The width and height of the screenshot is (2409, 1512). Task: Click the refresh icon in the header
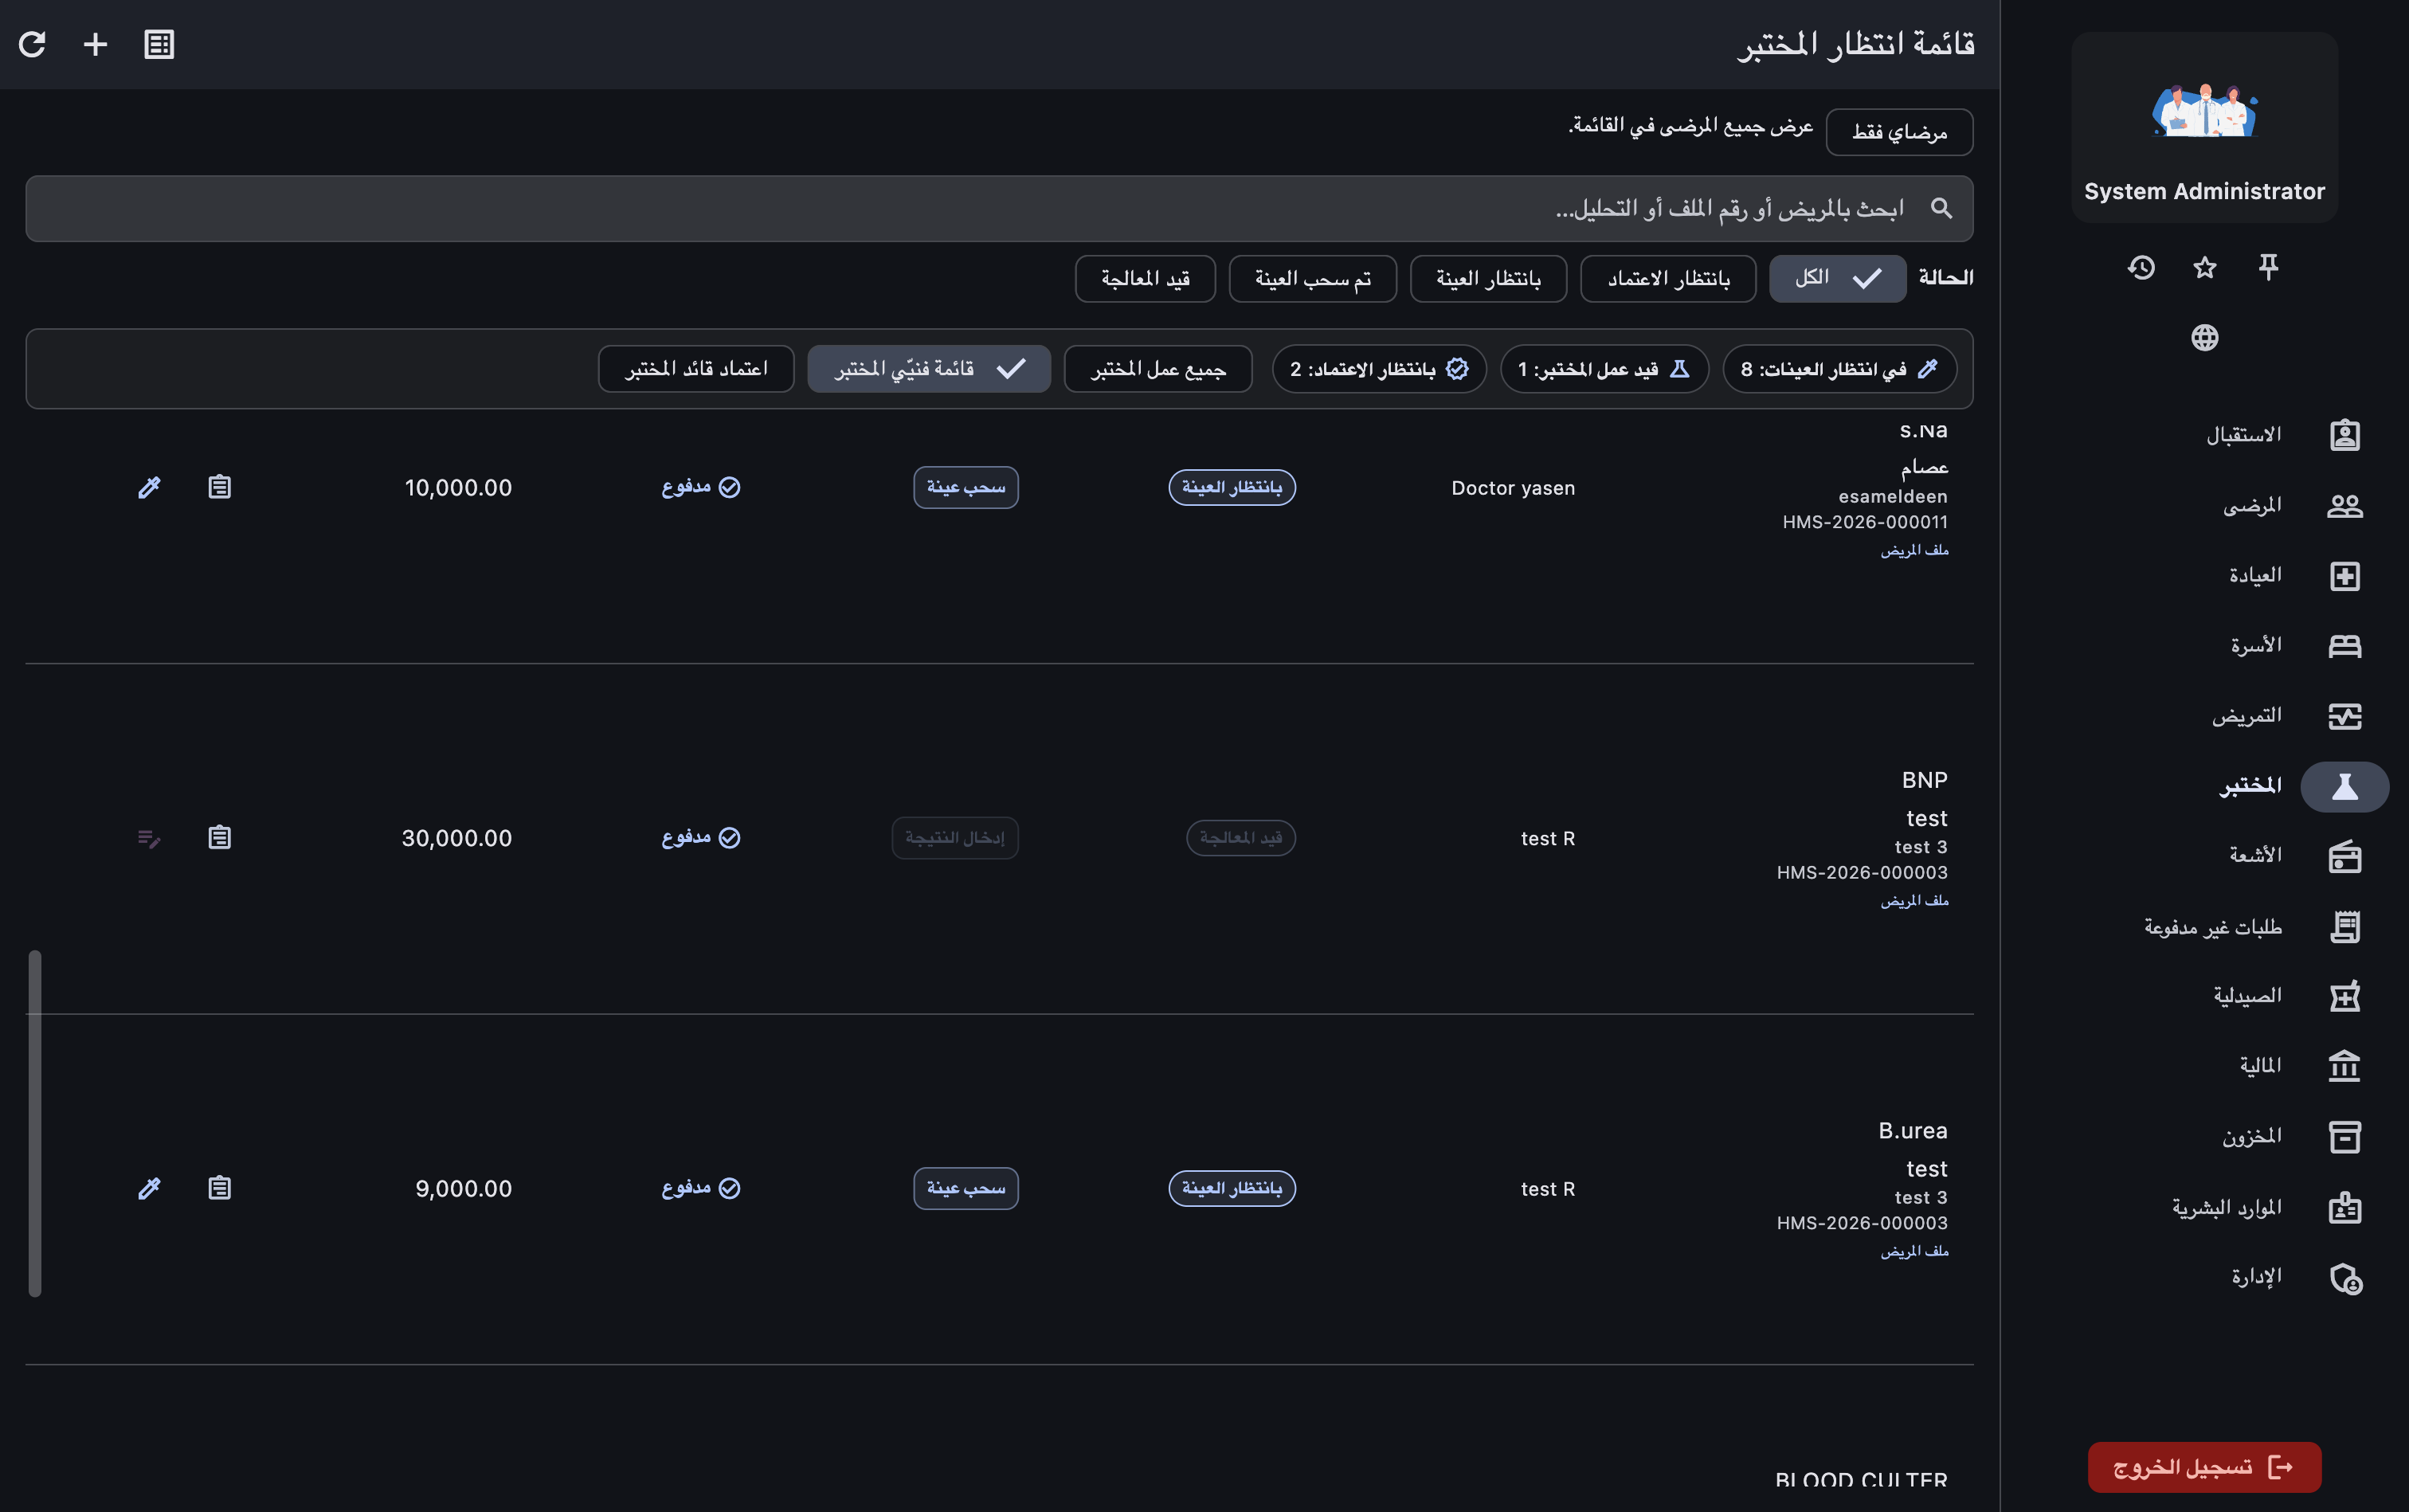pyautogui.click(x=32, y=44)
